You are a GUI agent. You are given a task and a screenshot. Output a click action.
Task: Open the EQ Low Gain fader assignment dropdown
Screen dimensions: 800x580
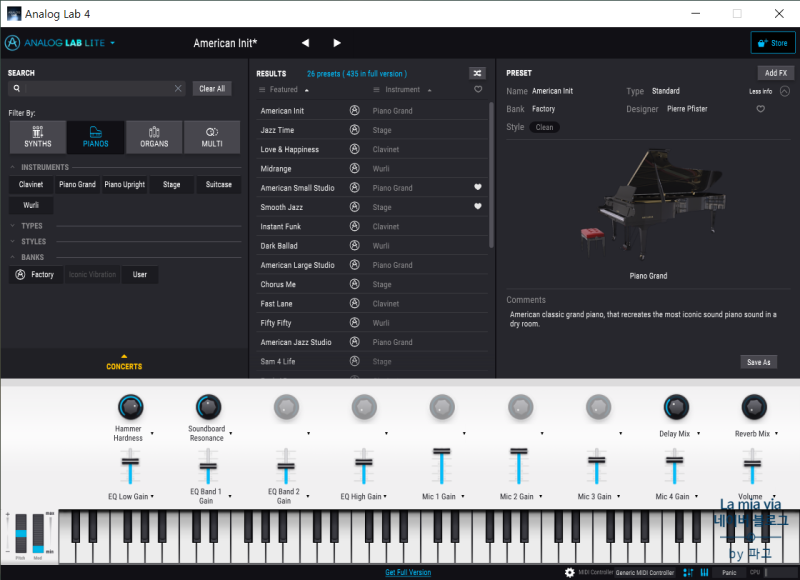[152, 496]
